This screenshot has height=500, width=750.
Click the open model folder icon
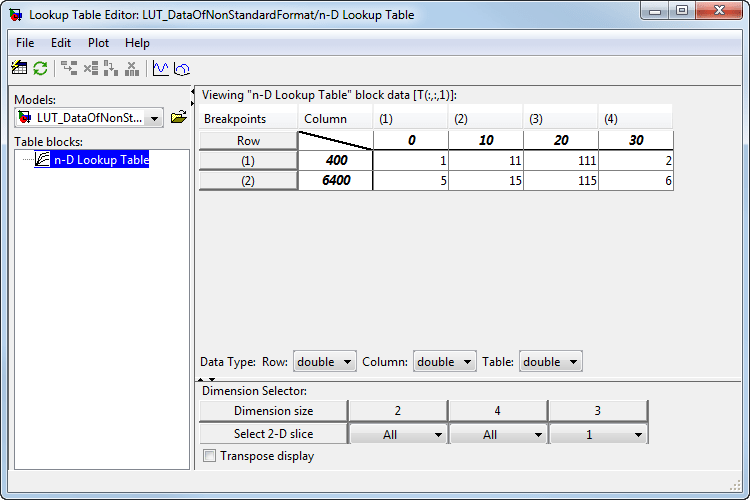pyautogui.click(x=178, y=117)
